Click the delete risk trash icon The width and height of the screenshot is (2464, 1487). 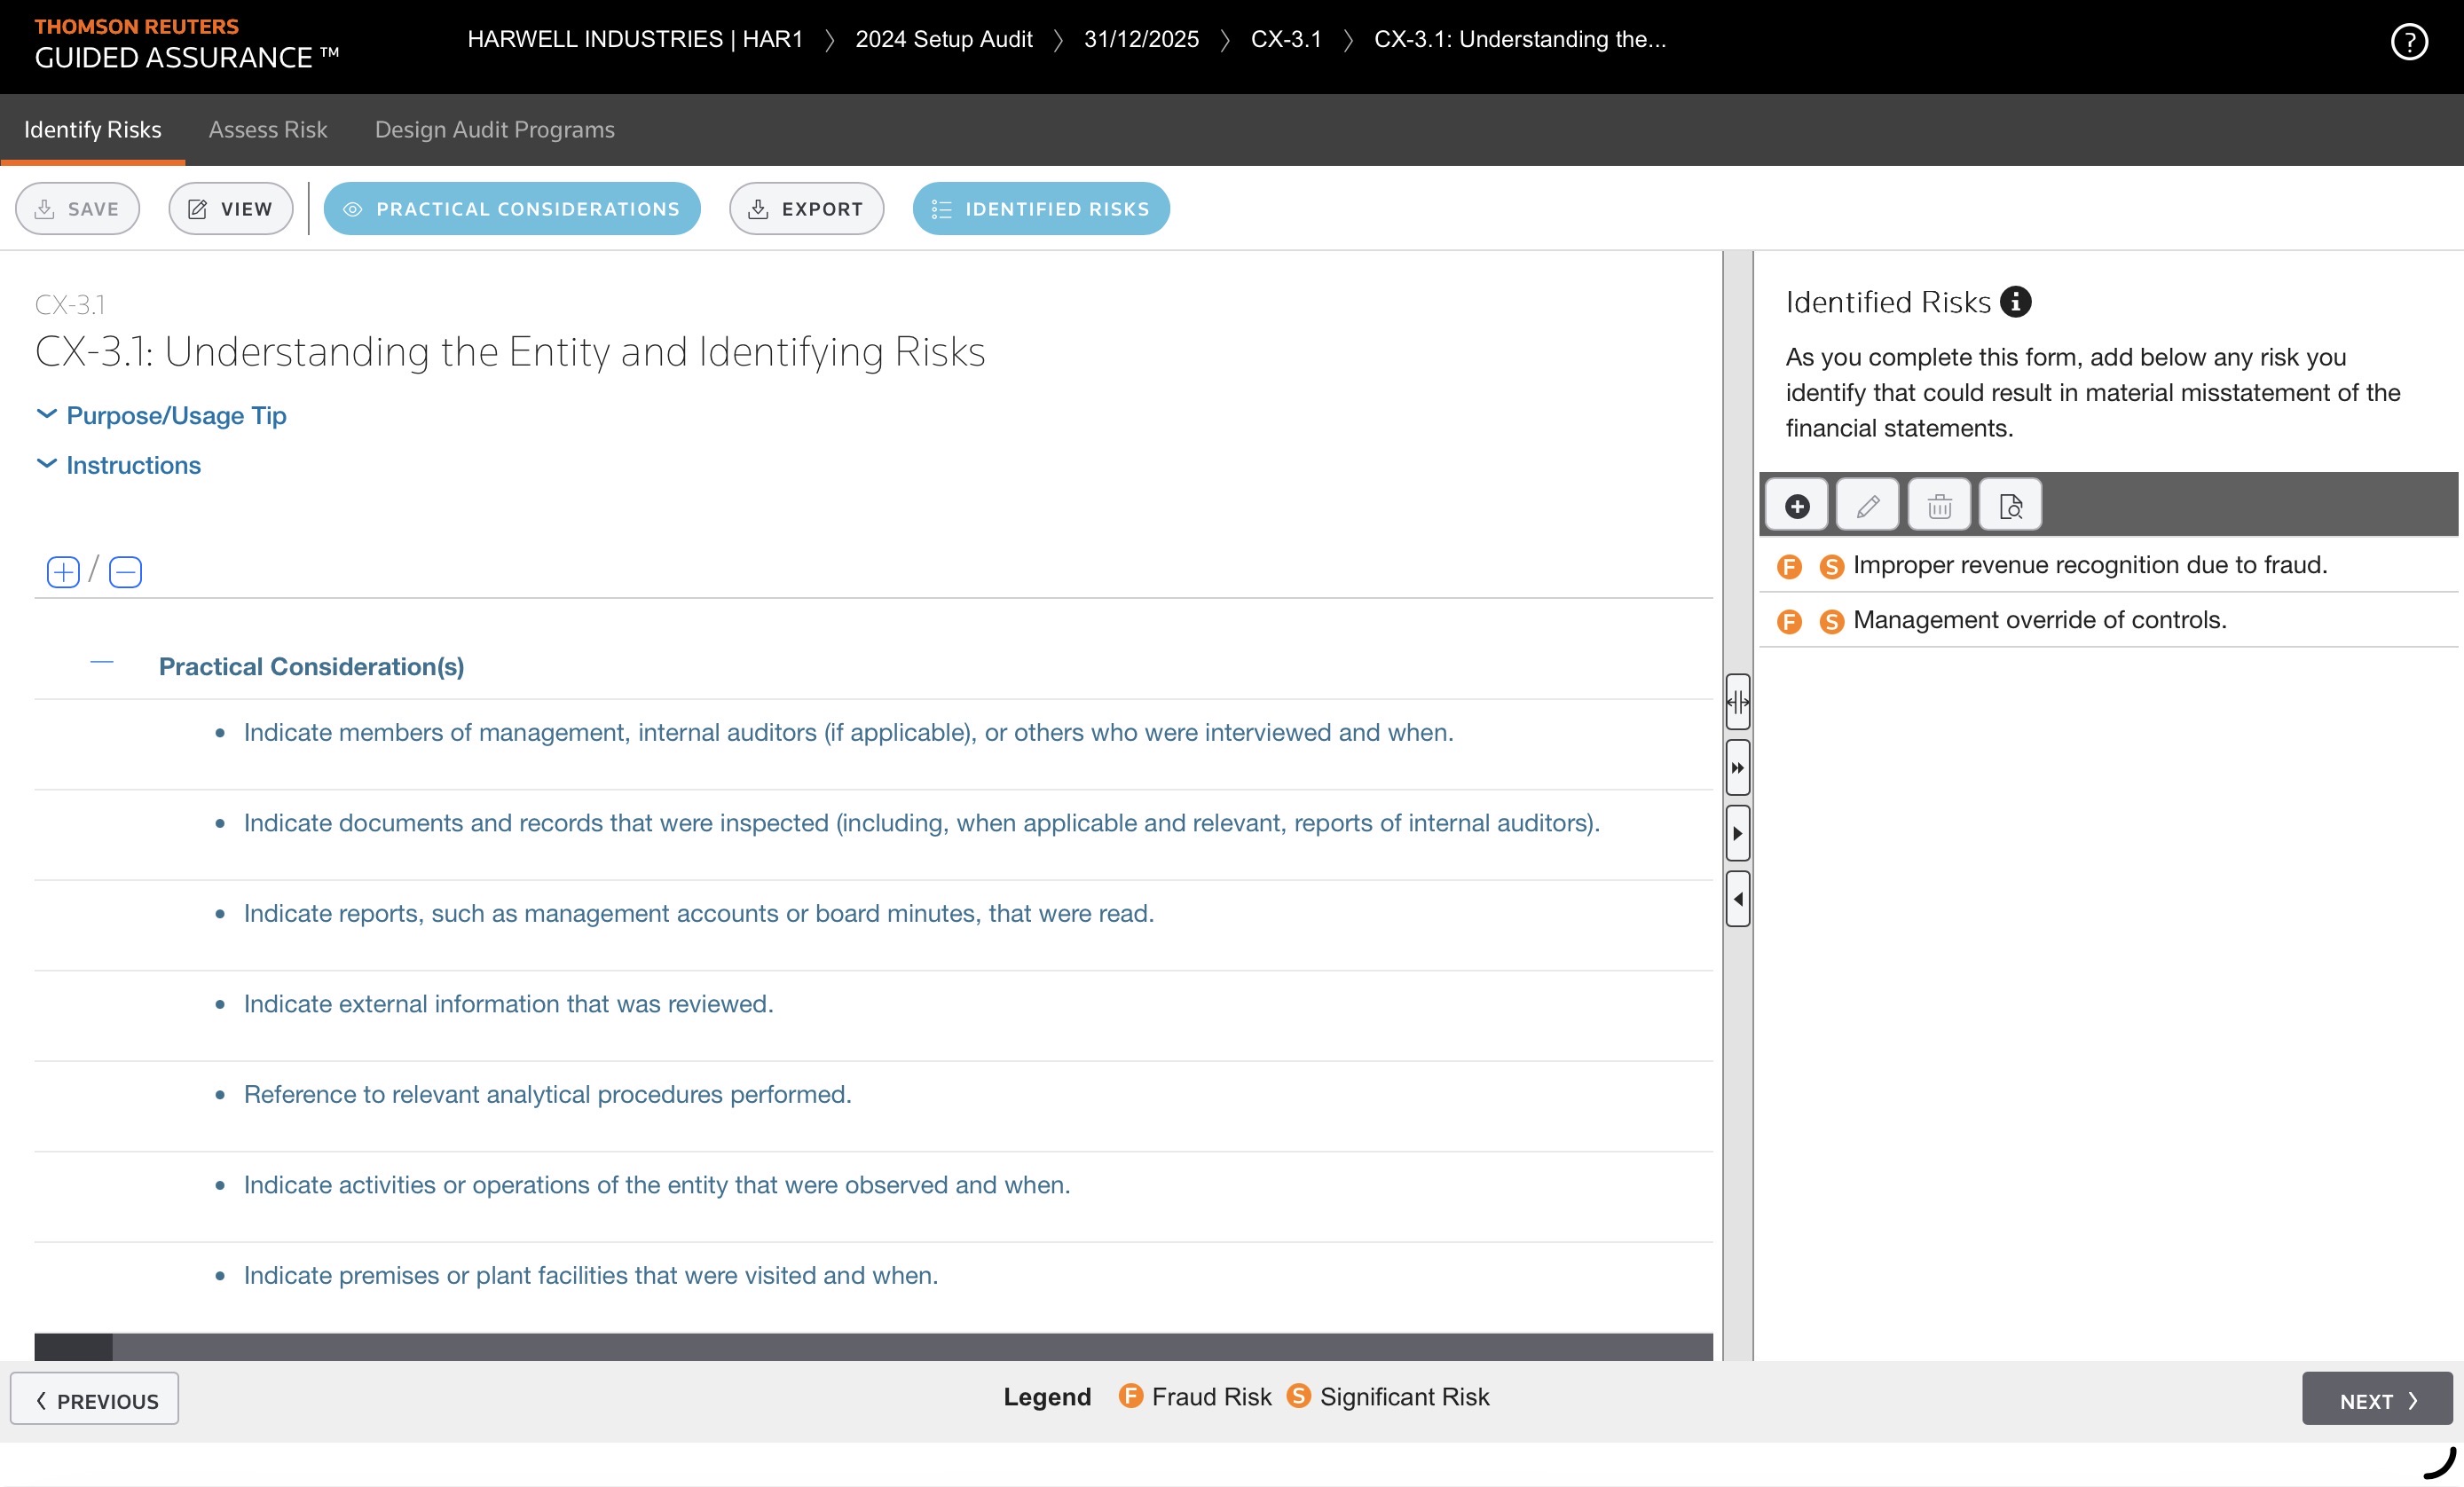[x=1939, y=506]
